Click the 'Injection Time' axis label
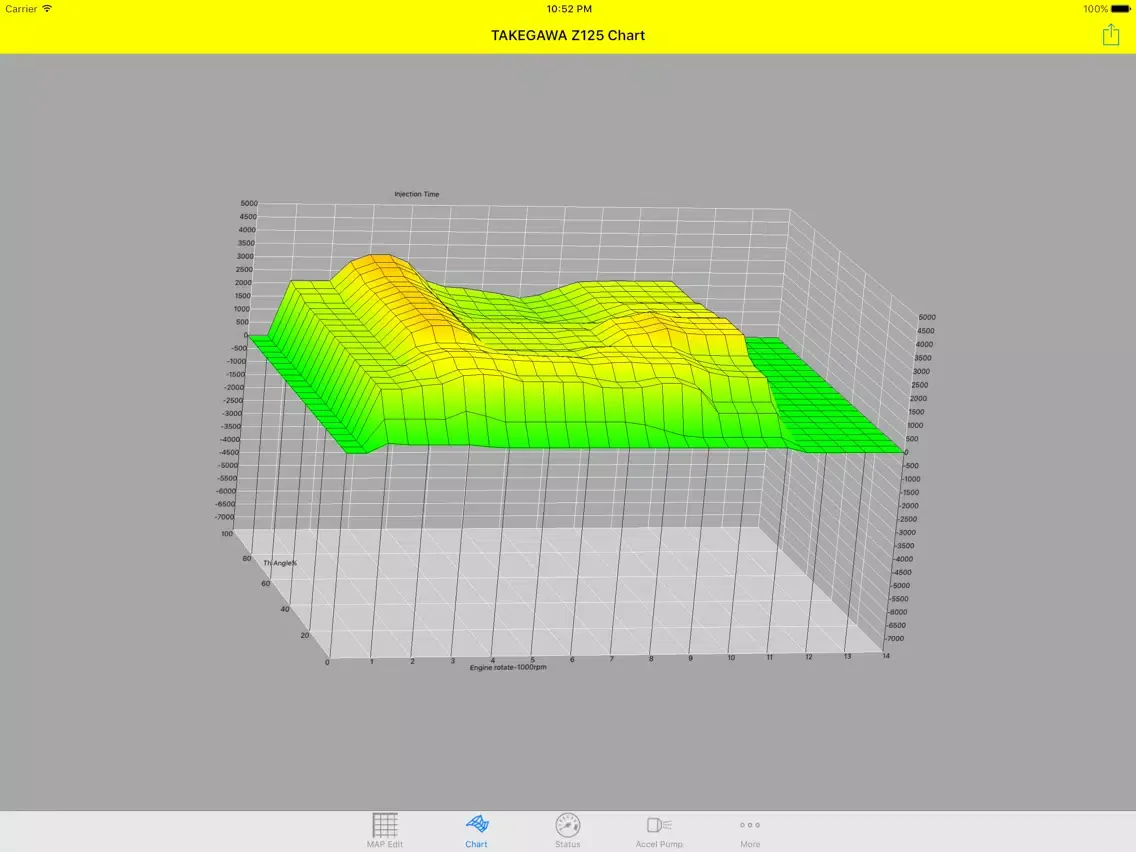1136x852 pixels. (417, 194)
